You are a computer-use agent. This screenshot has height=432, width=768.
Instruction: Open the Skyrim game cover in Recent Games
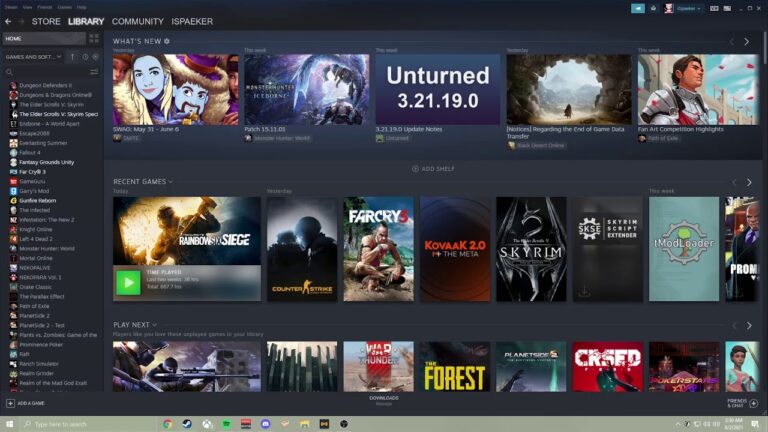(531, 249)
